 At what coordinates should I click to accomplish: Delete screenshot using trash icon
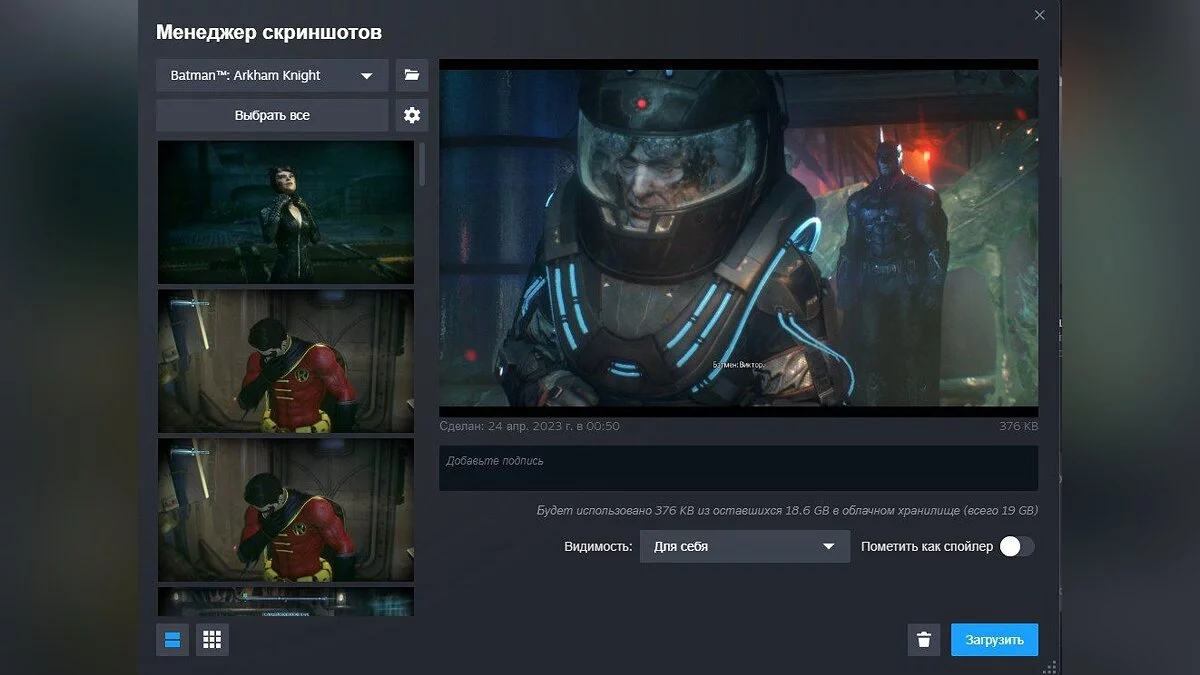[924, 640]
